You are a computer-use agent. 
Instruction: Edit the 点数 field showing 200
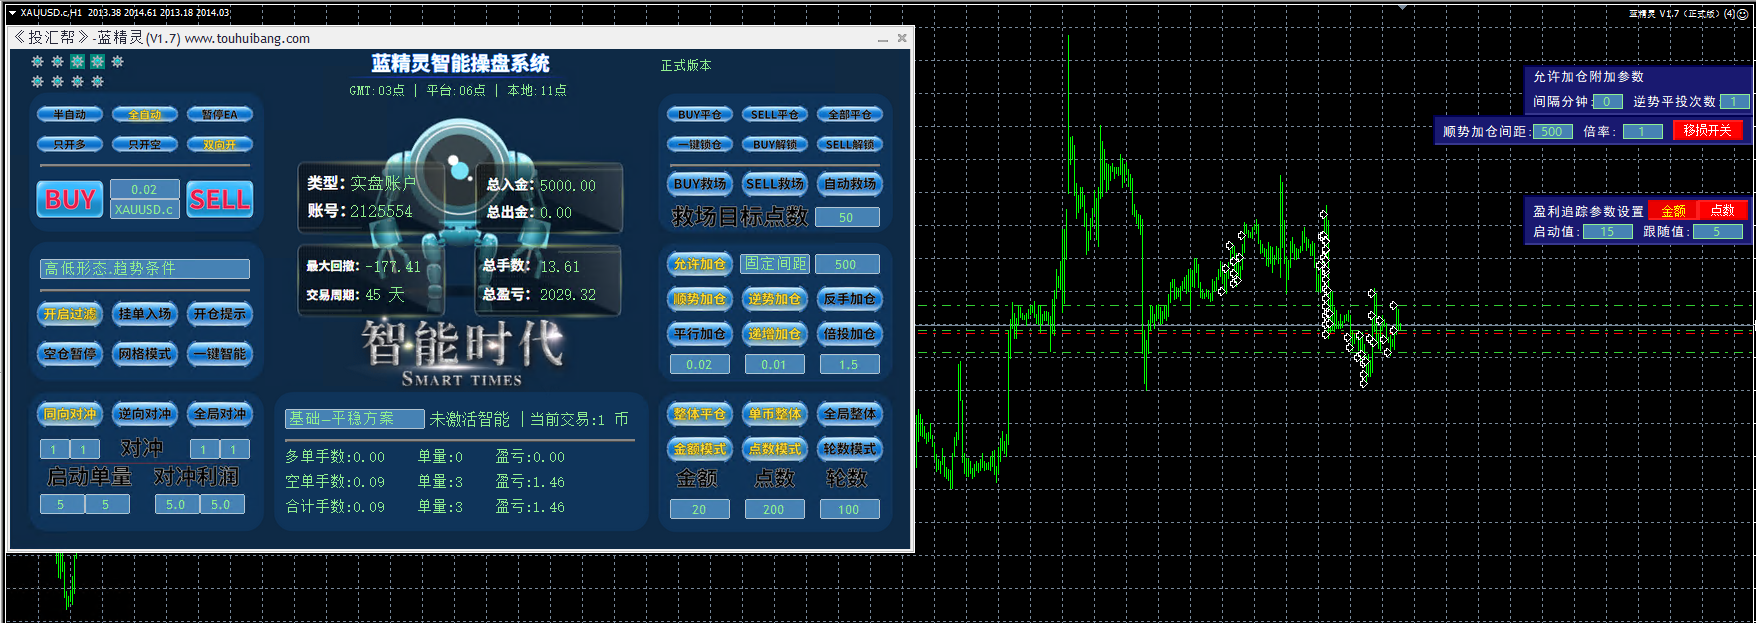[x=775, y=509]
